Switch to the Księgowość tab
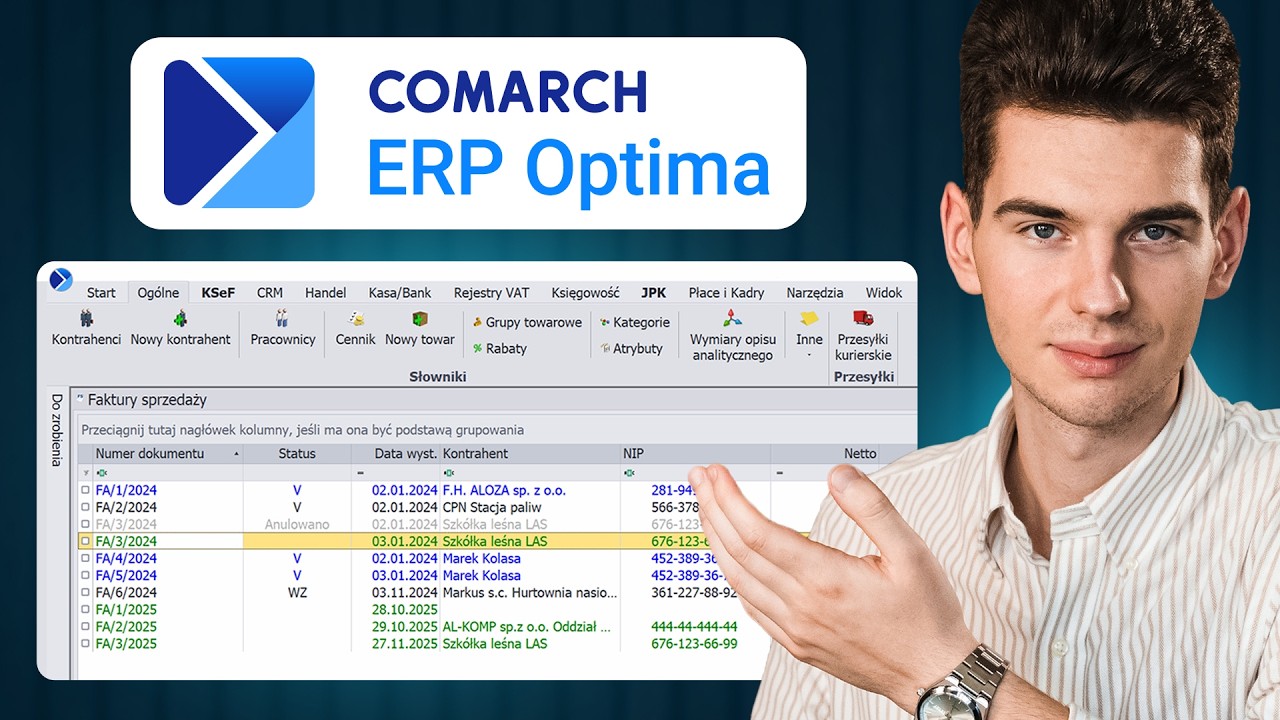1280x720 pixels. tap(586, 293)
